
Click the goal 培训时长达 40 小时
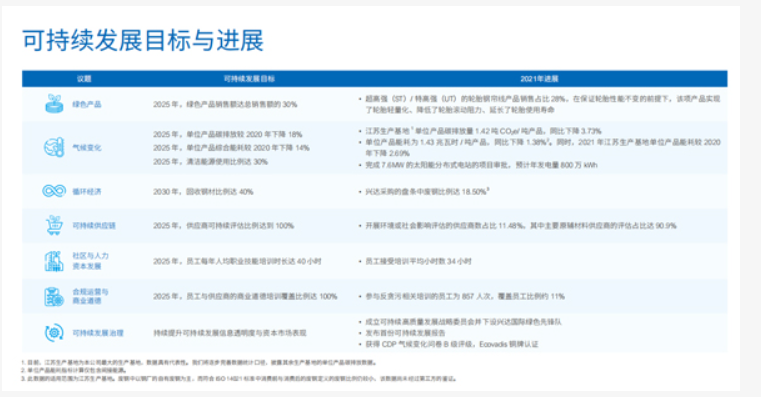237,261
